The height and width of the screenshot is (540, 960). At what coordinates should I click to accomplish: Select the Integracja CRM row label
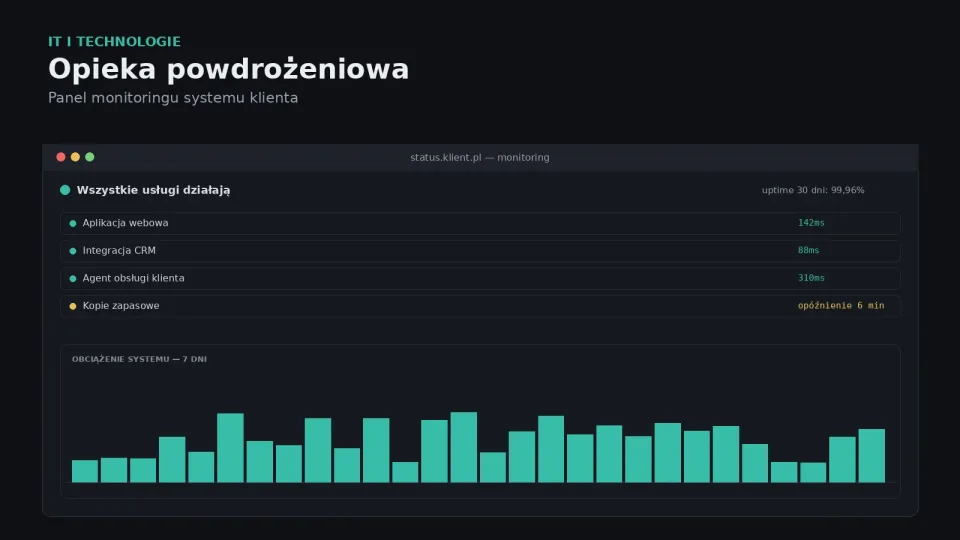(x=119, y=250)
